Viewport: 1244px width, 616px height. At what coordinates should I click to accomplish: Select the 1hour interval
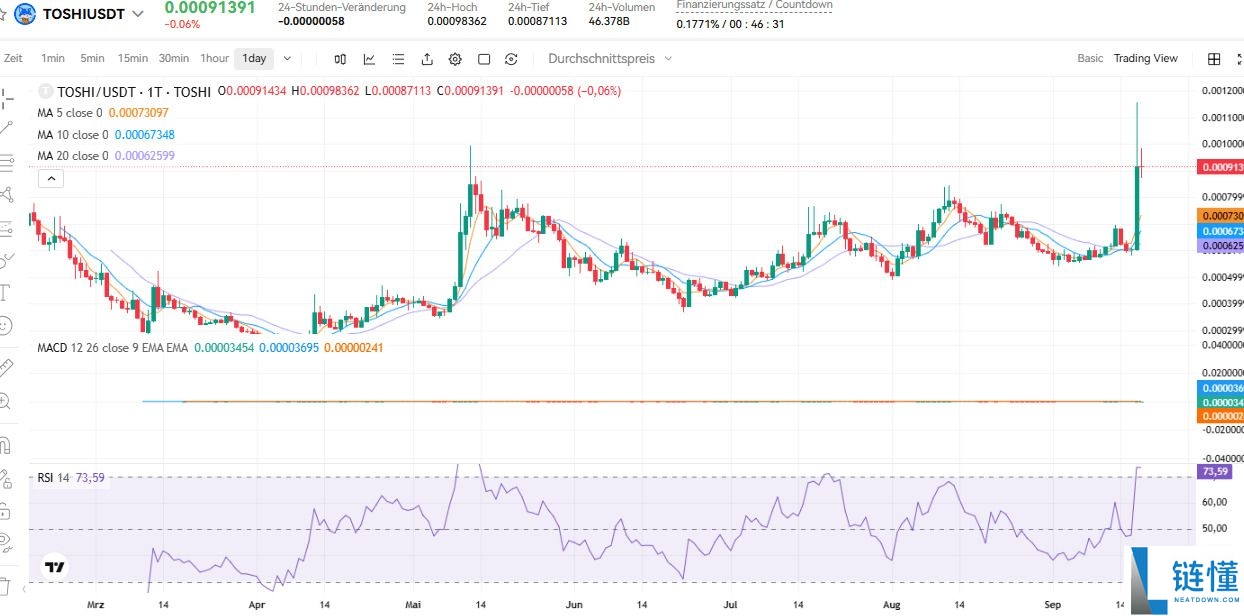click(214, 58)
